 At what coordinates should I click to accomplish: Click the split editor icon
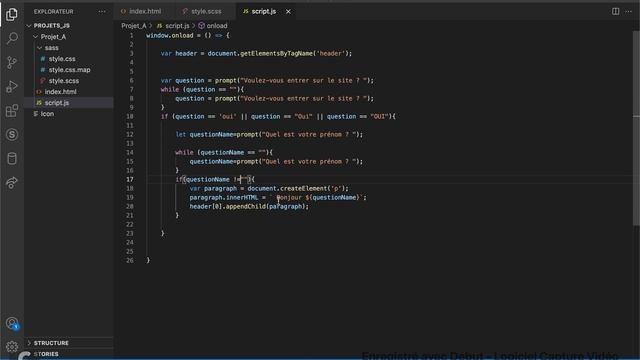pos(615,11)
